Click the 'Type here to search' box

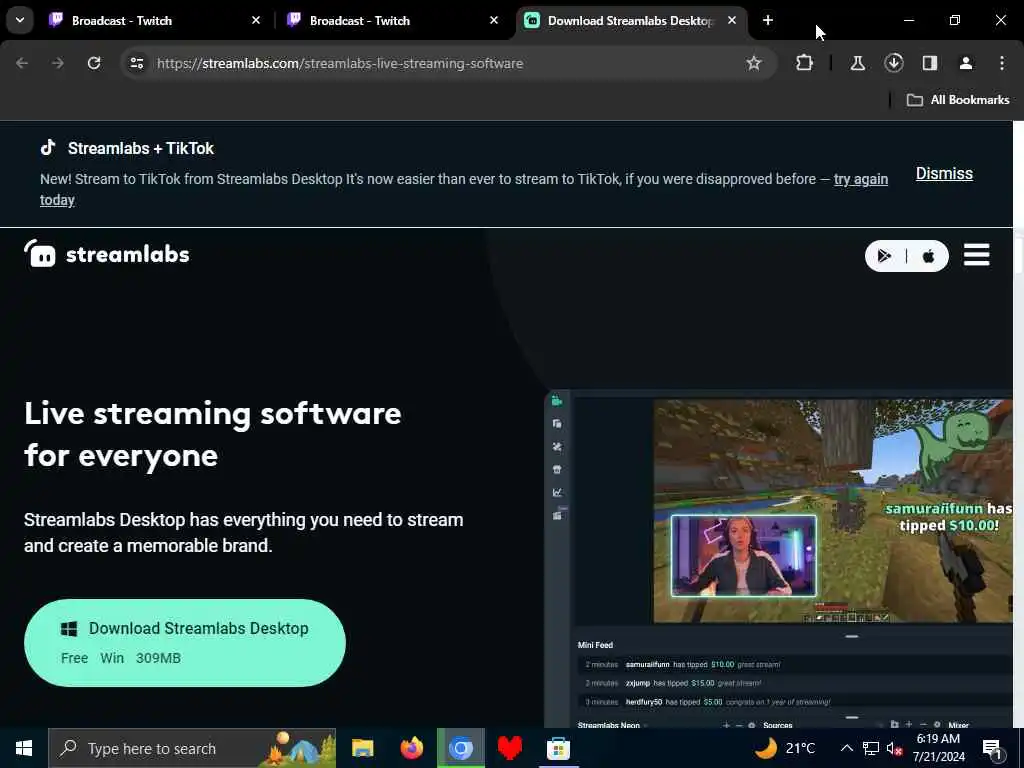click(x=192, y=748)
